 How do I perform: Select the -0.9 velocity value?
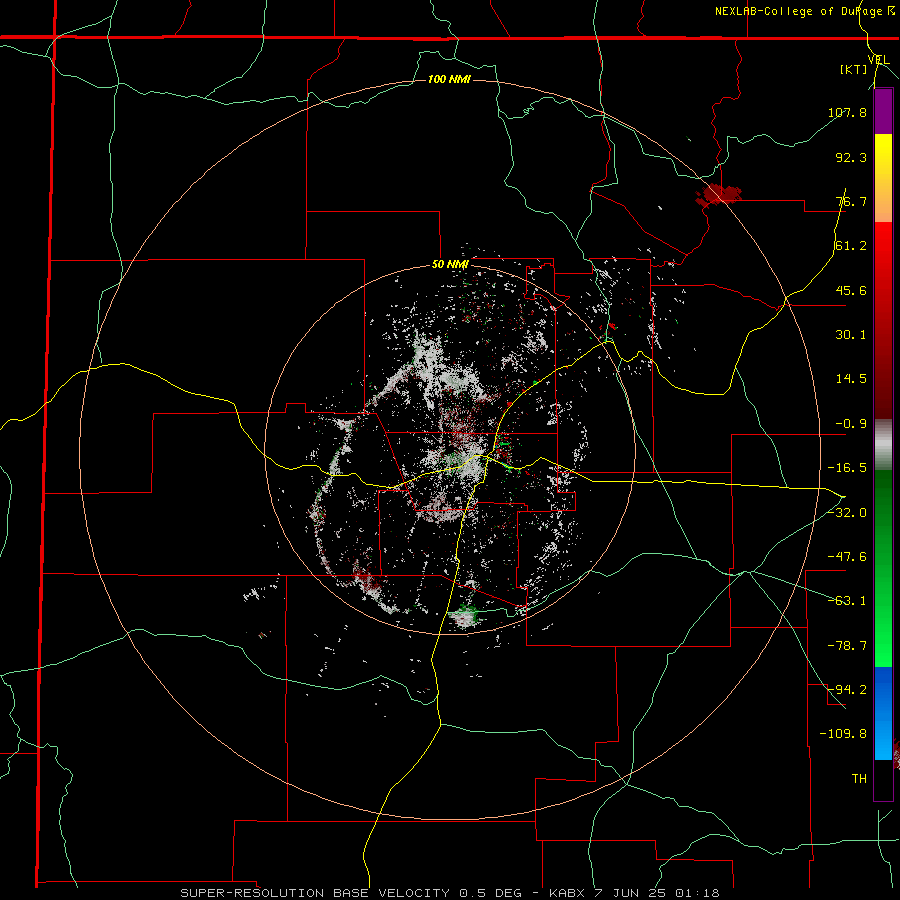(x=847, y=424)
